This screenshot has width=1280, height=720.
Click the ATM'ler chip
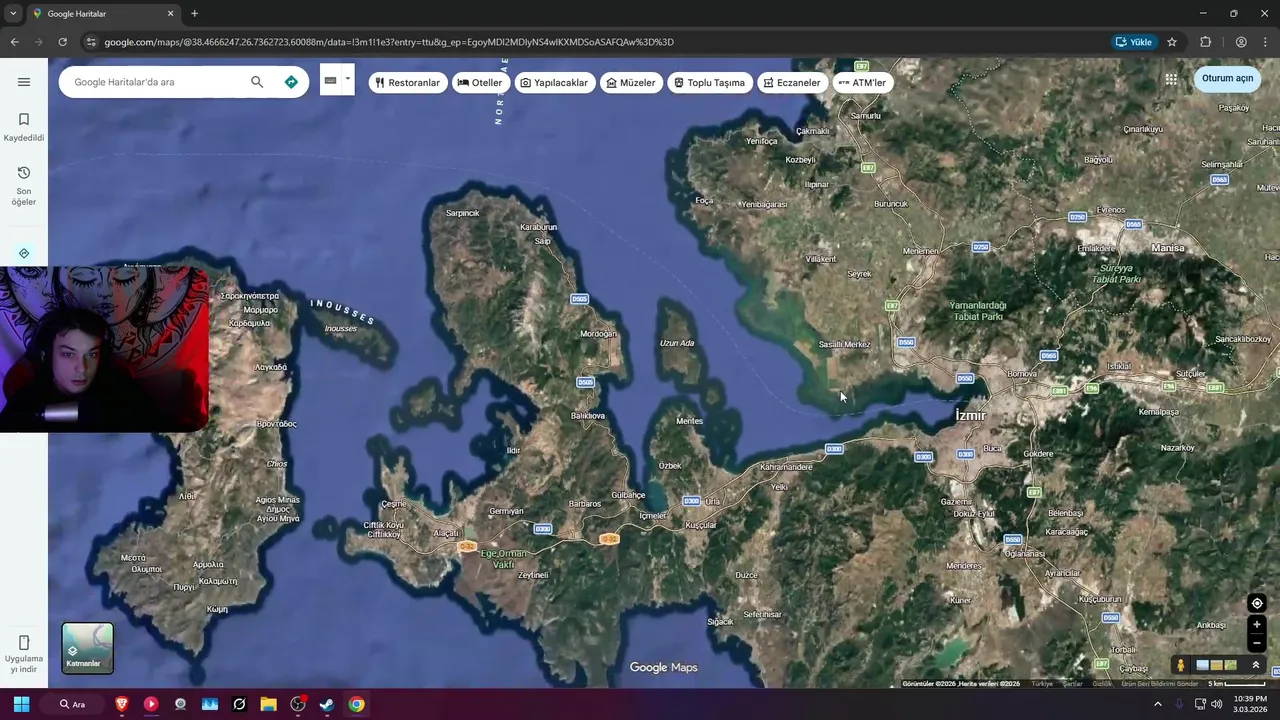tap(862, 83)
